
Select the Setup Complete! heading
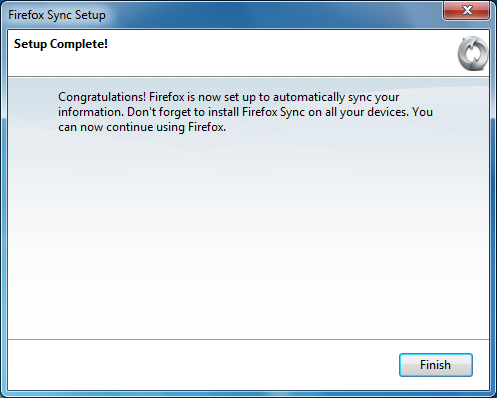pos(61,44)
